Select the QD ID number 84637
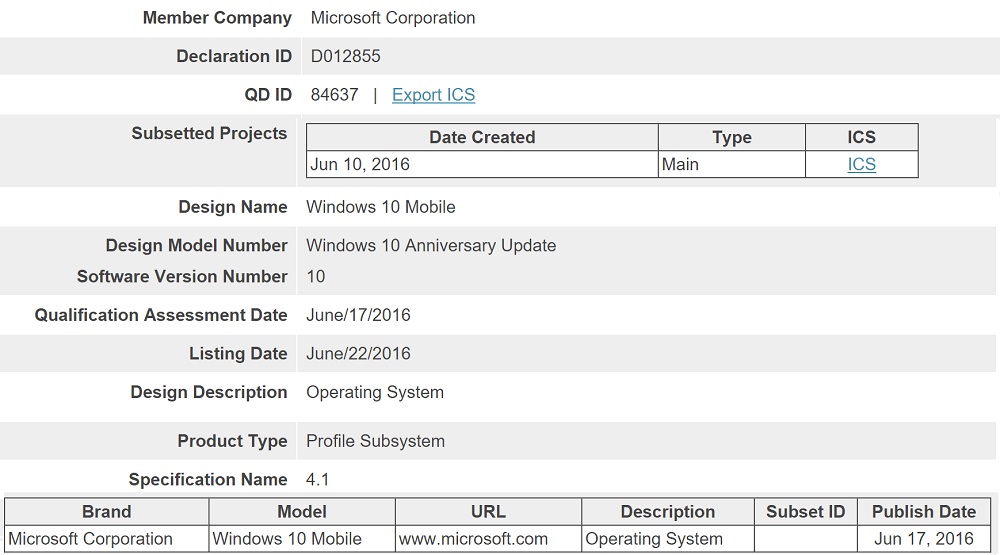Screen dimensions: 1000x555 coord(334,95)
